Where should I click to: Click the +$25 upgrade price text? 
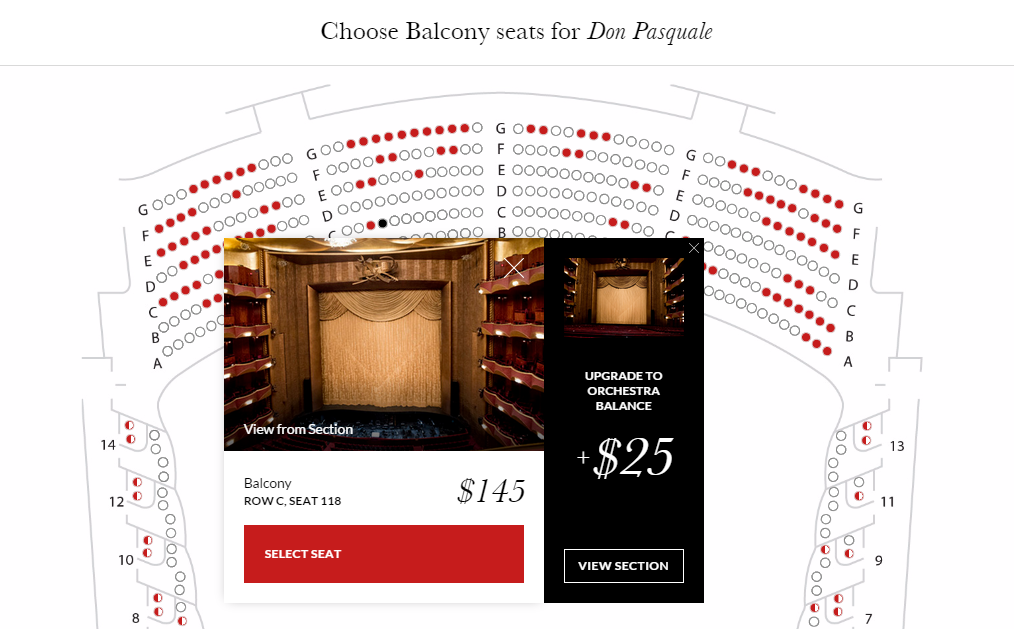coord(624,455)
